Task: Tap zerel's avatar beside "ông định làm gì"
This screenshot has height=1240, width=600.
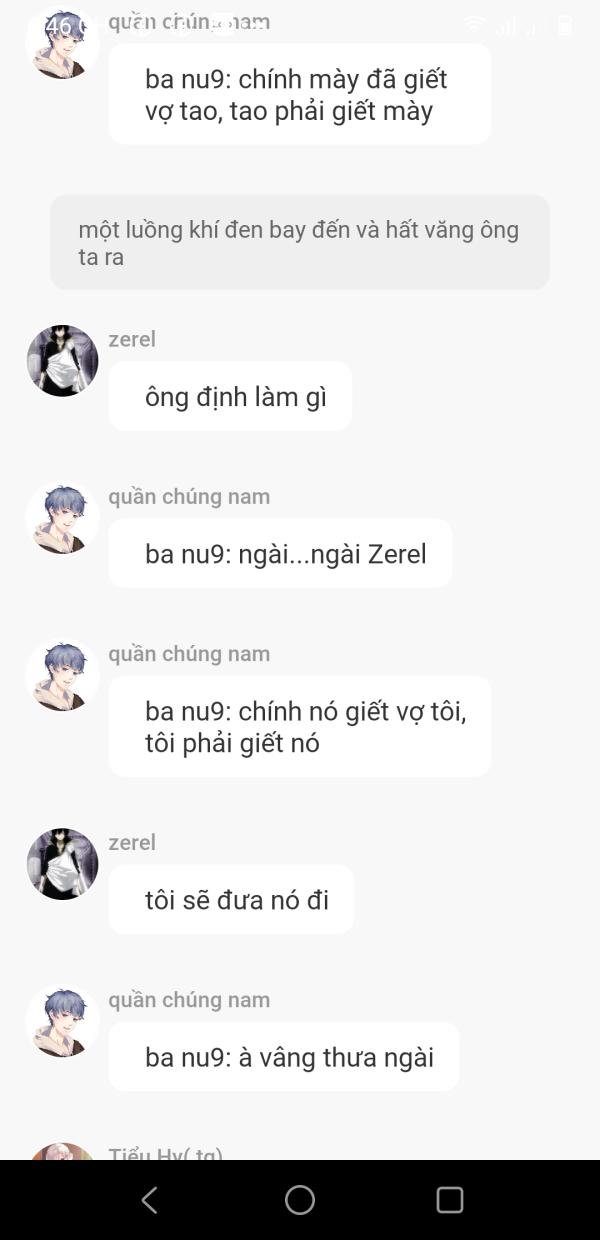Action: pos(62,361)
